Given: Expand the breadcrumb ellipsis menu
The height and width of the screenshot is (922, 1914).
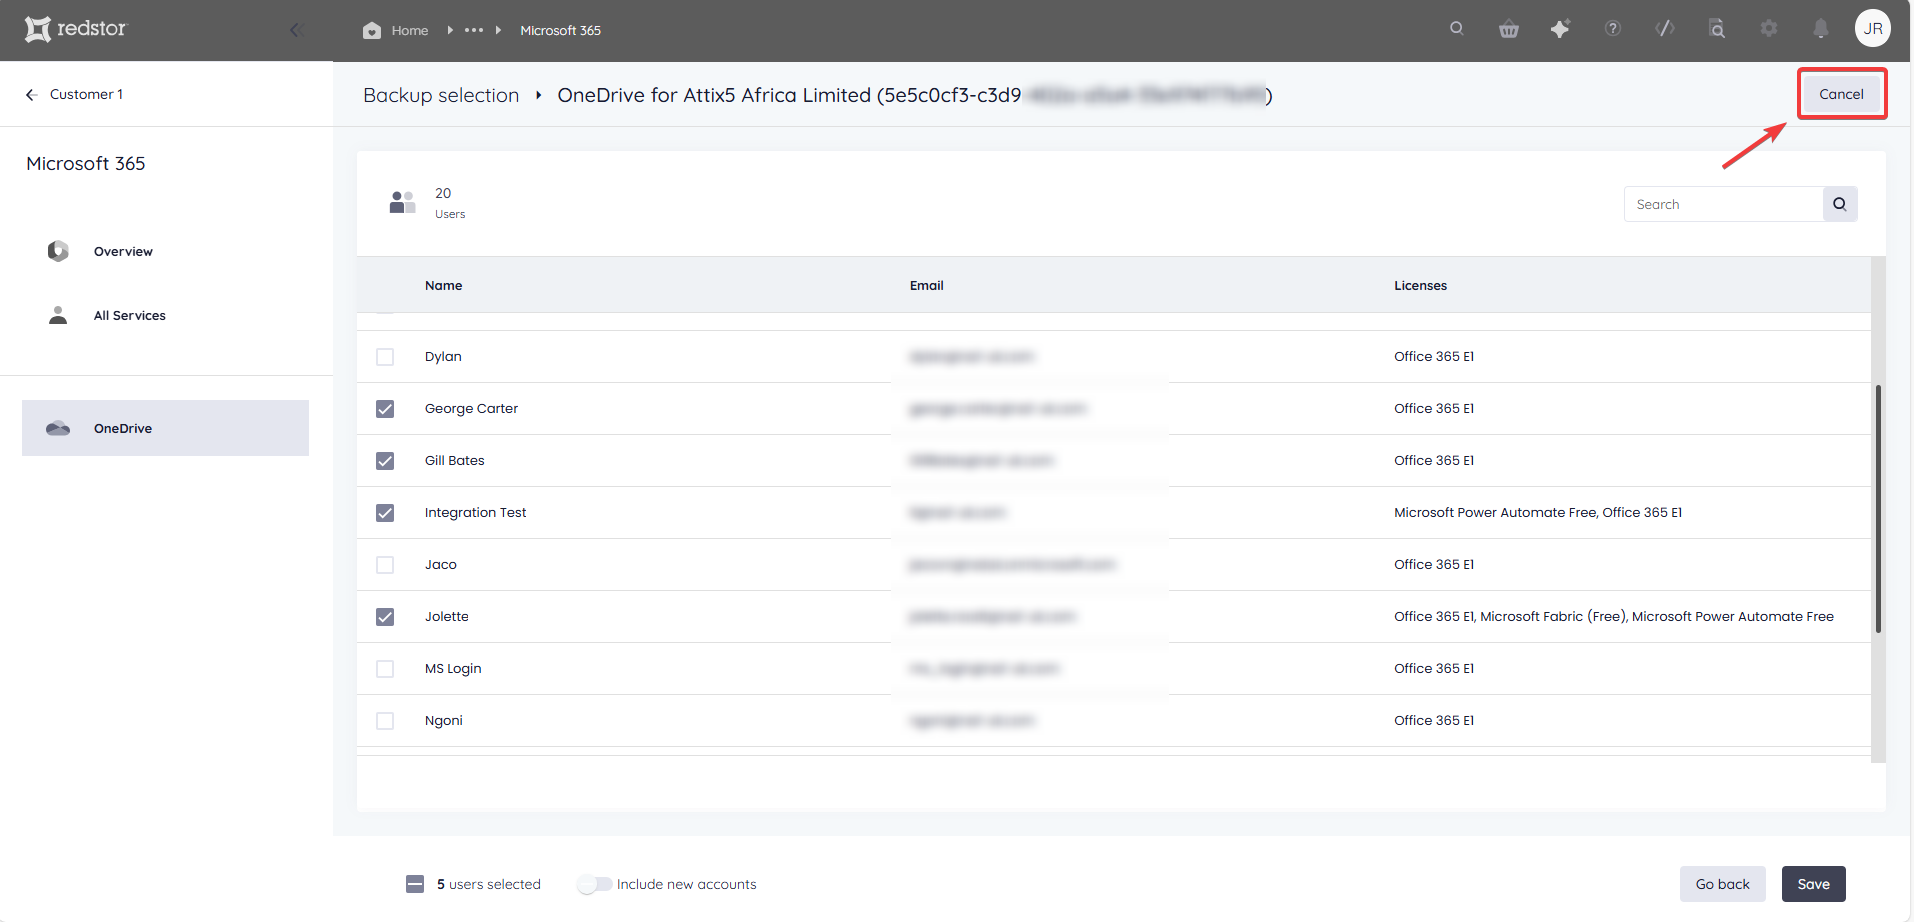Looking at the screenshot, I should point(474,30).
